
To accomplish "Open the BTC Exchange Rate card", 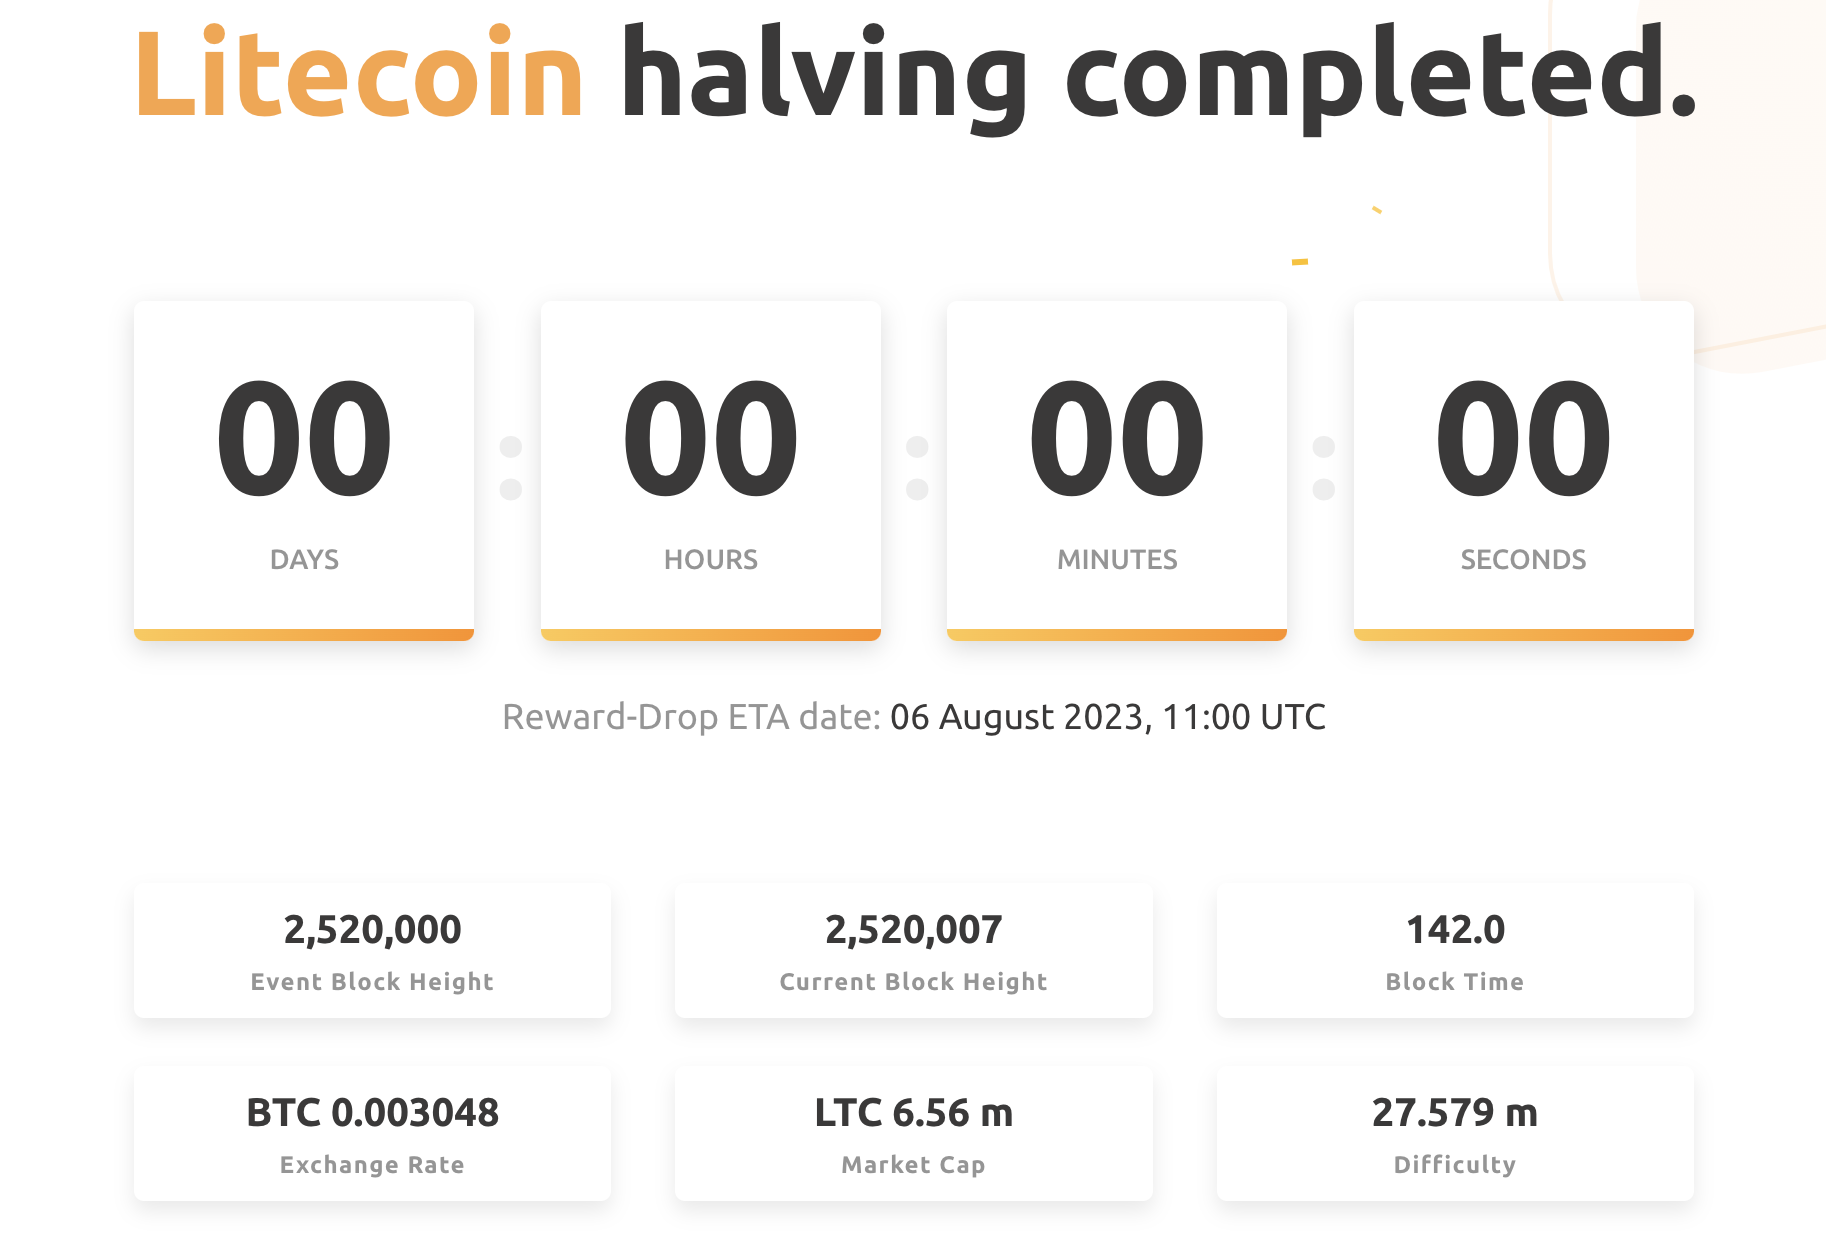I will 372,1134.
